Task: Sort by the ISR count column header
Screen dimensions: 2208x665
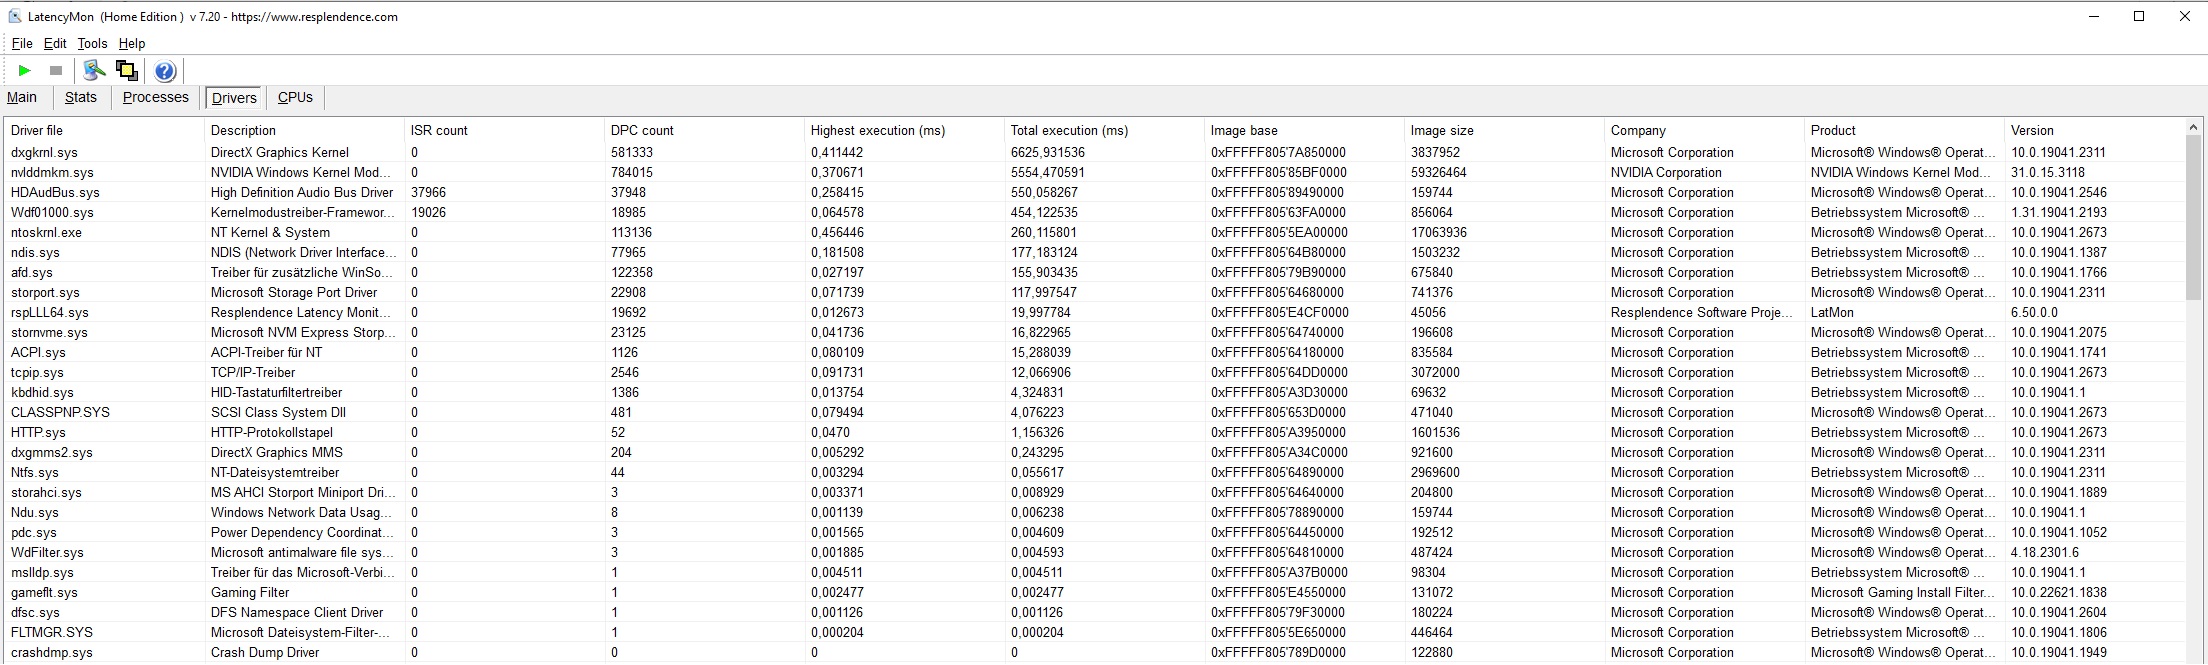Action: point(504,130)
